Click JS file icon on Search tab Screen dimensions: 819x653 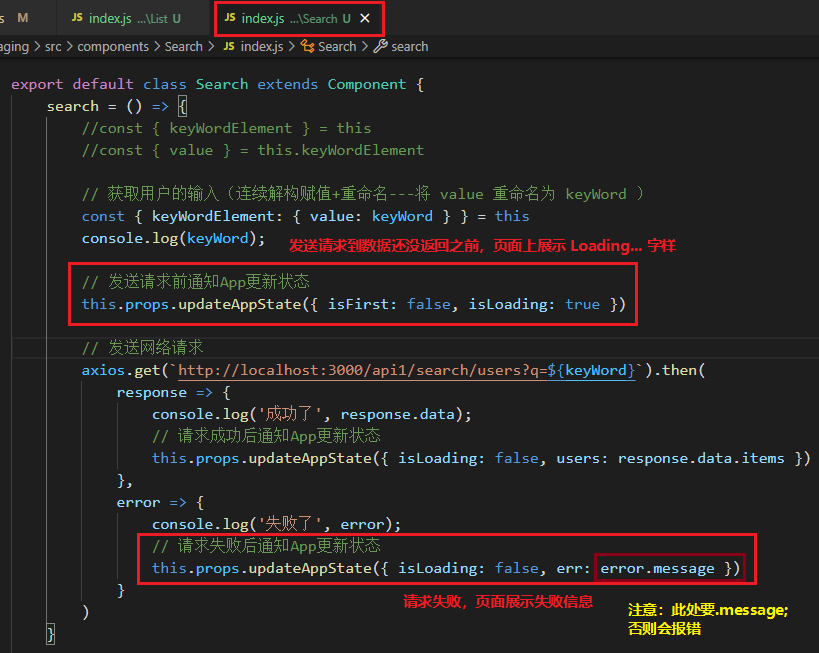pos(230,18)
